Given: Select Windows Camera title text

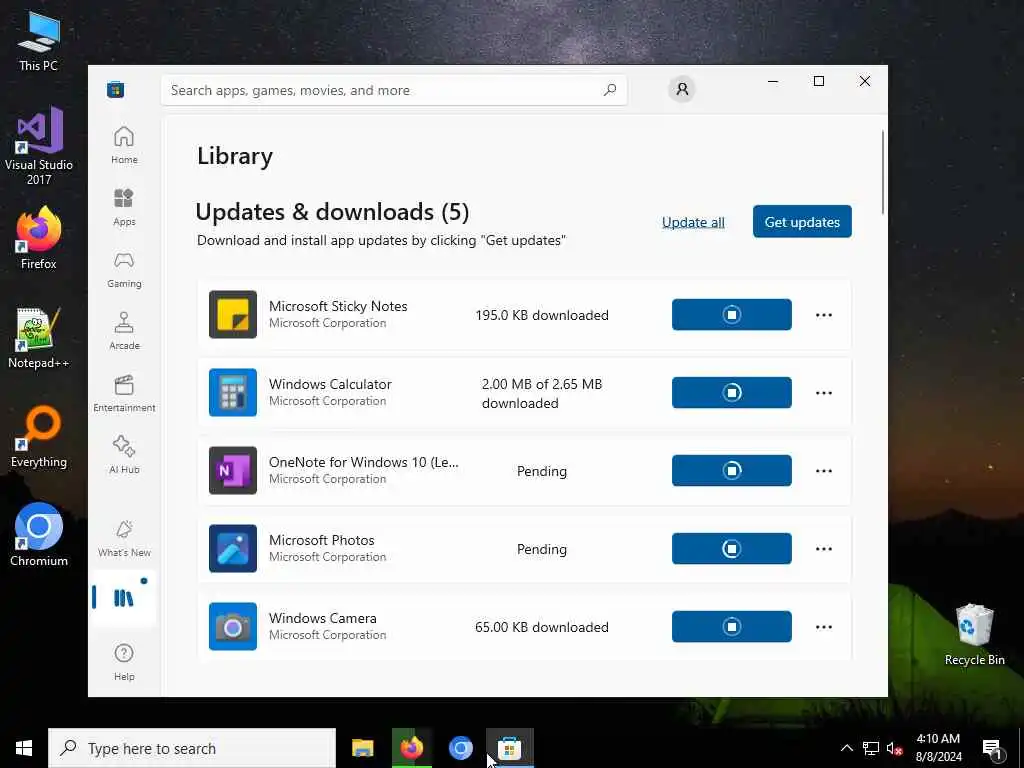Looking at the screenshot, I should tap(323, 618).
